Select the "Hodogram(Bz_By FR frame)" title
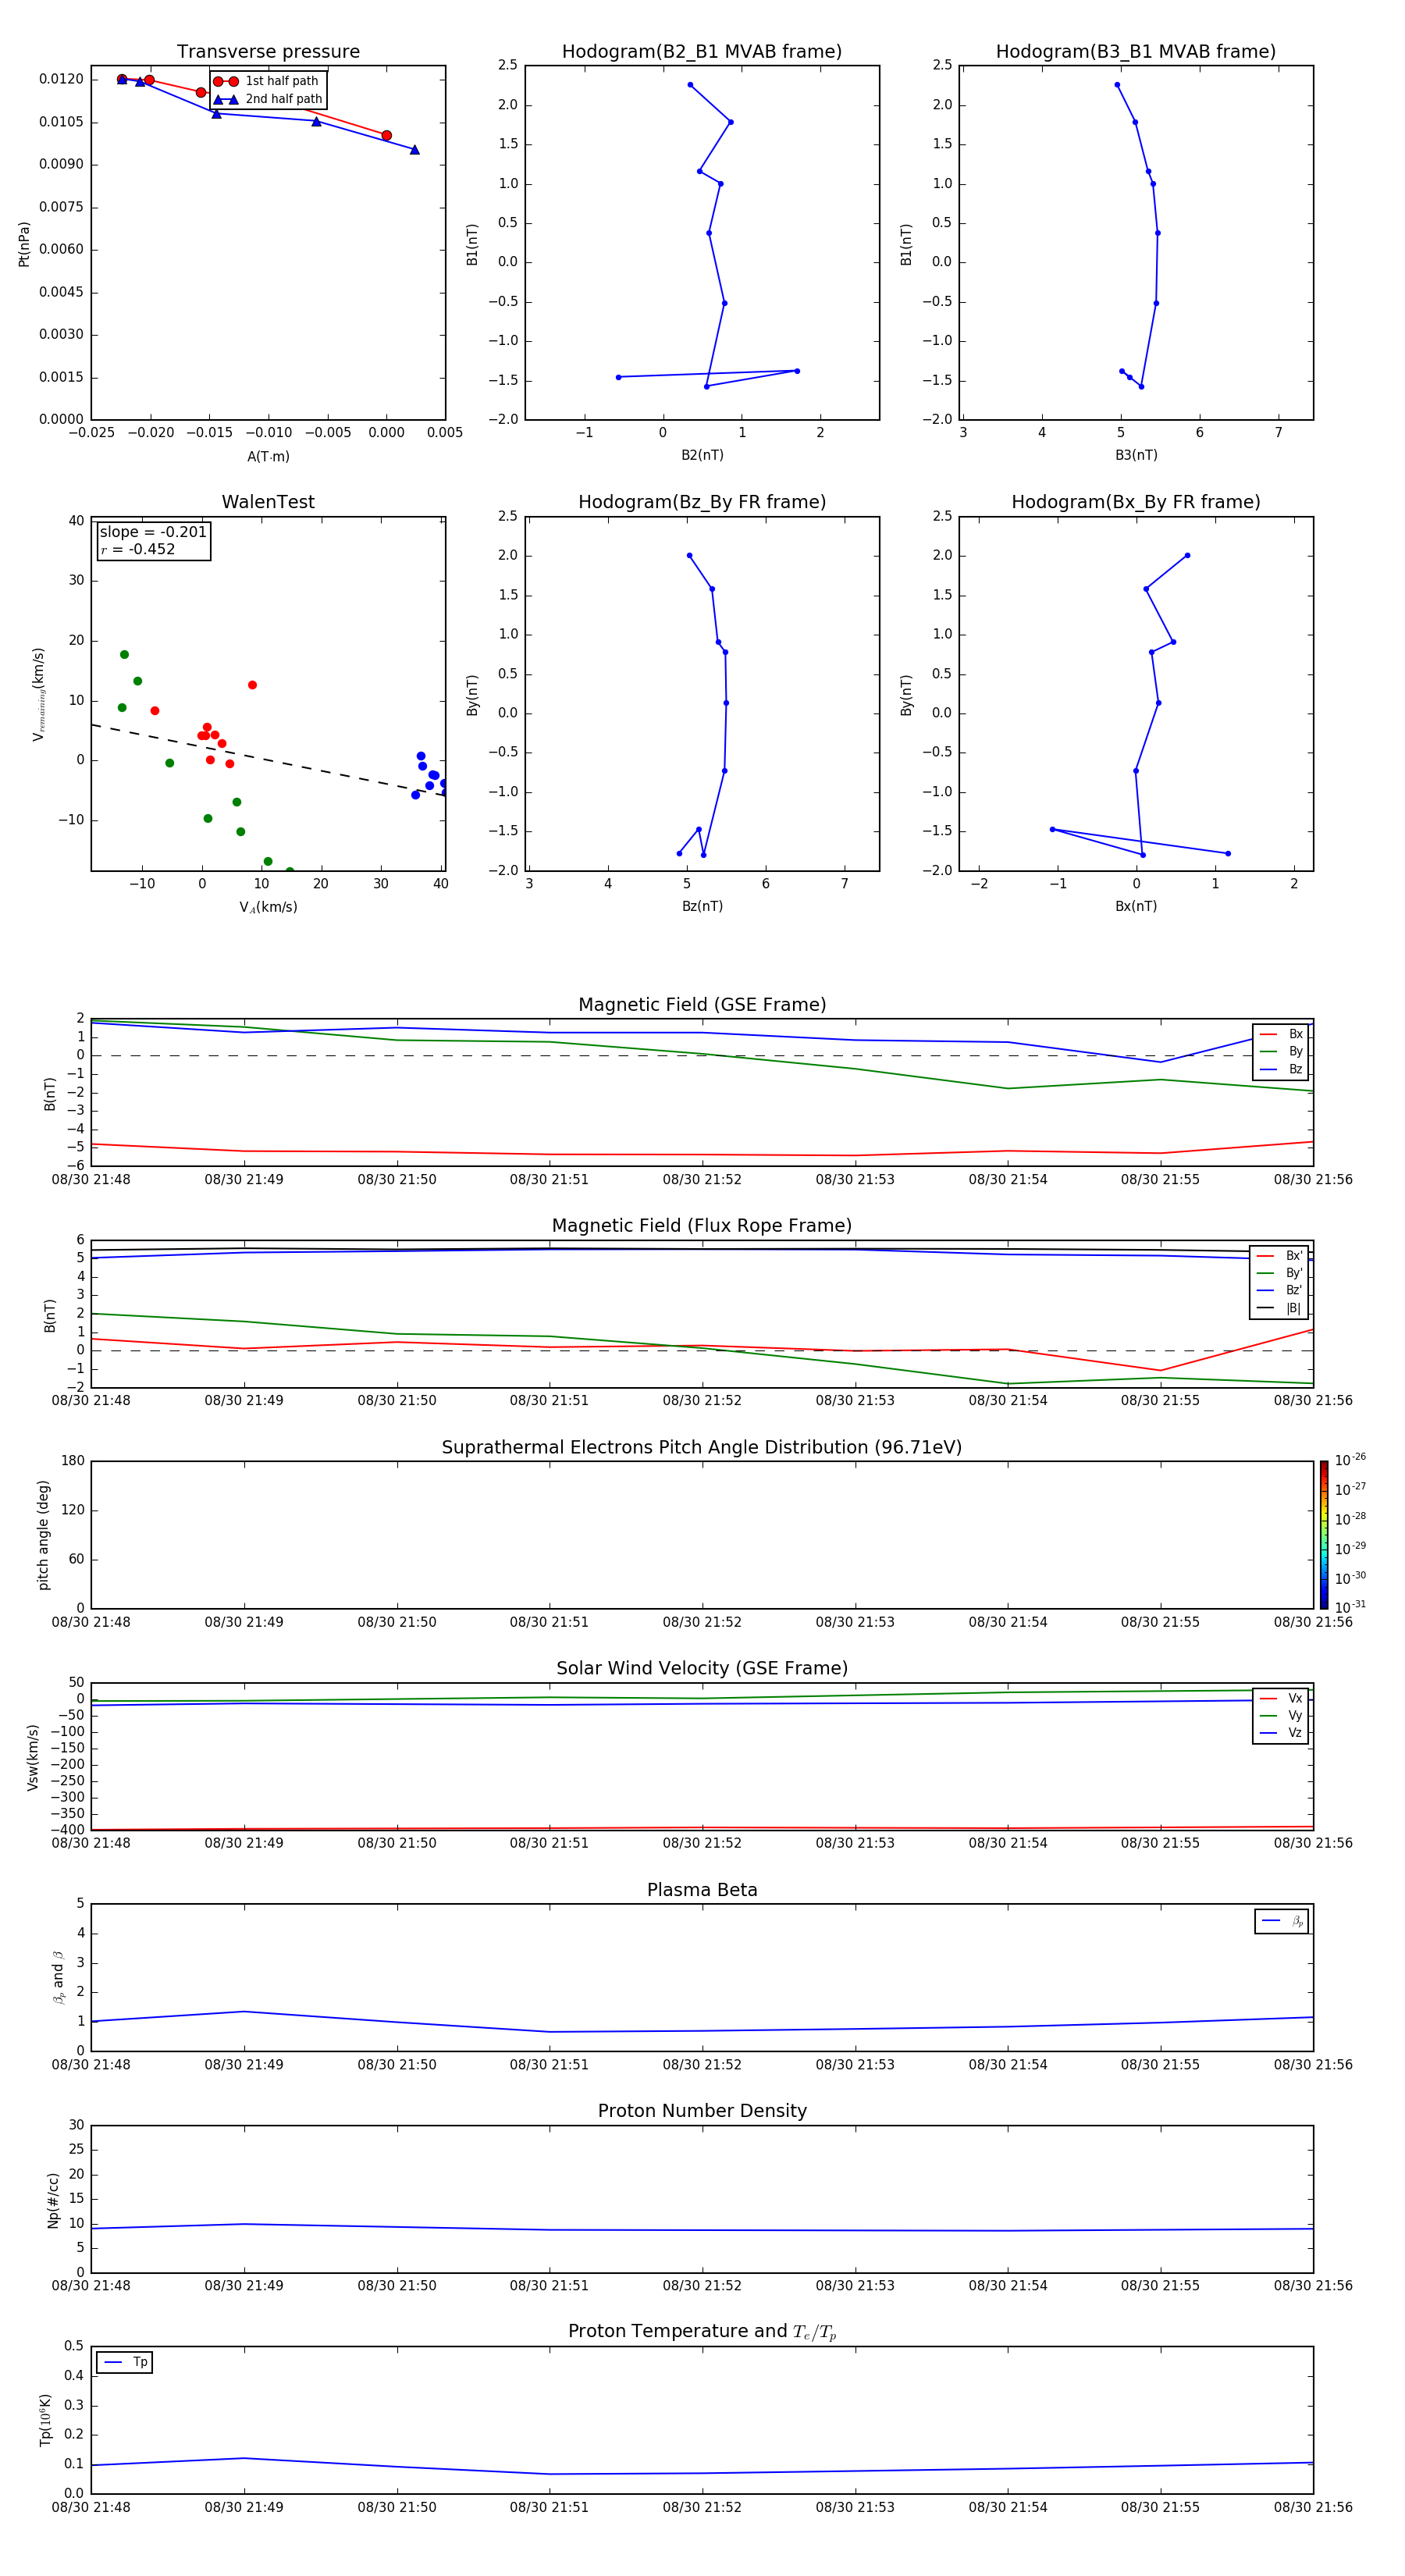The width and height of the screenshot is (1405, 2576). [702, 502]
